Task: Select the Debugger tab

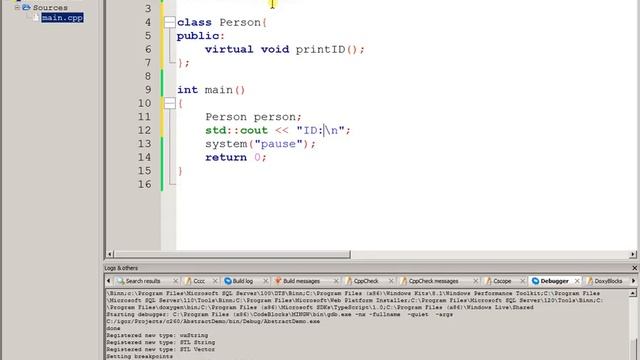Action: coord(554,281)
